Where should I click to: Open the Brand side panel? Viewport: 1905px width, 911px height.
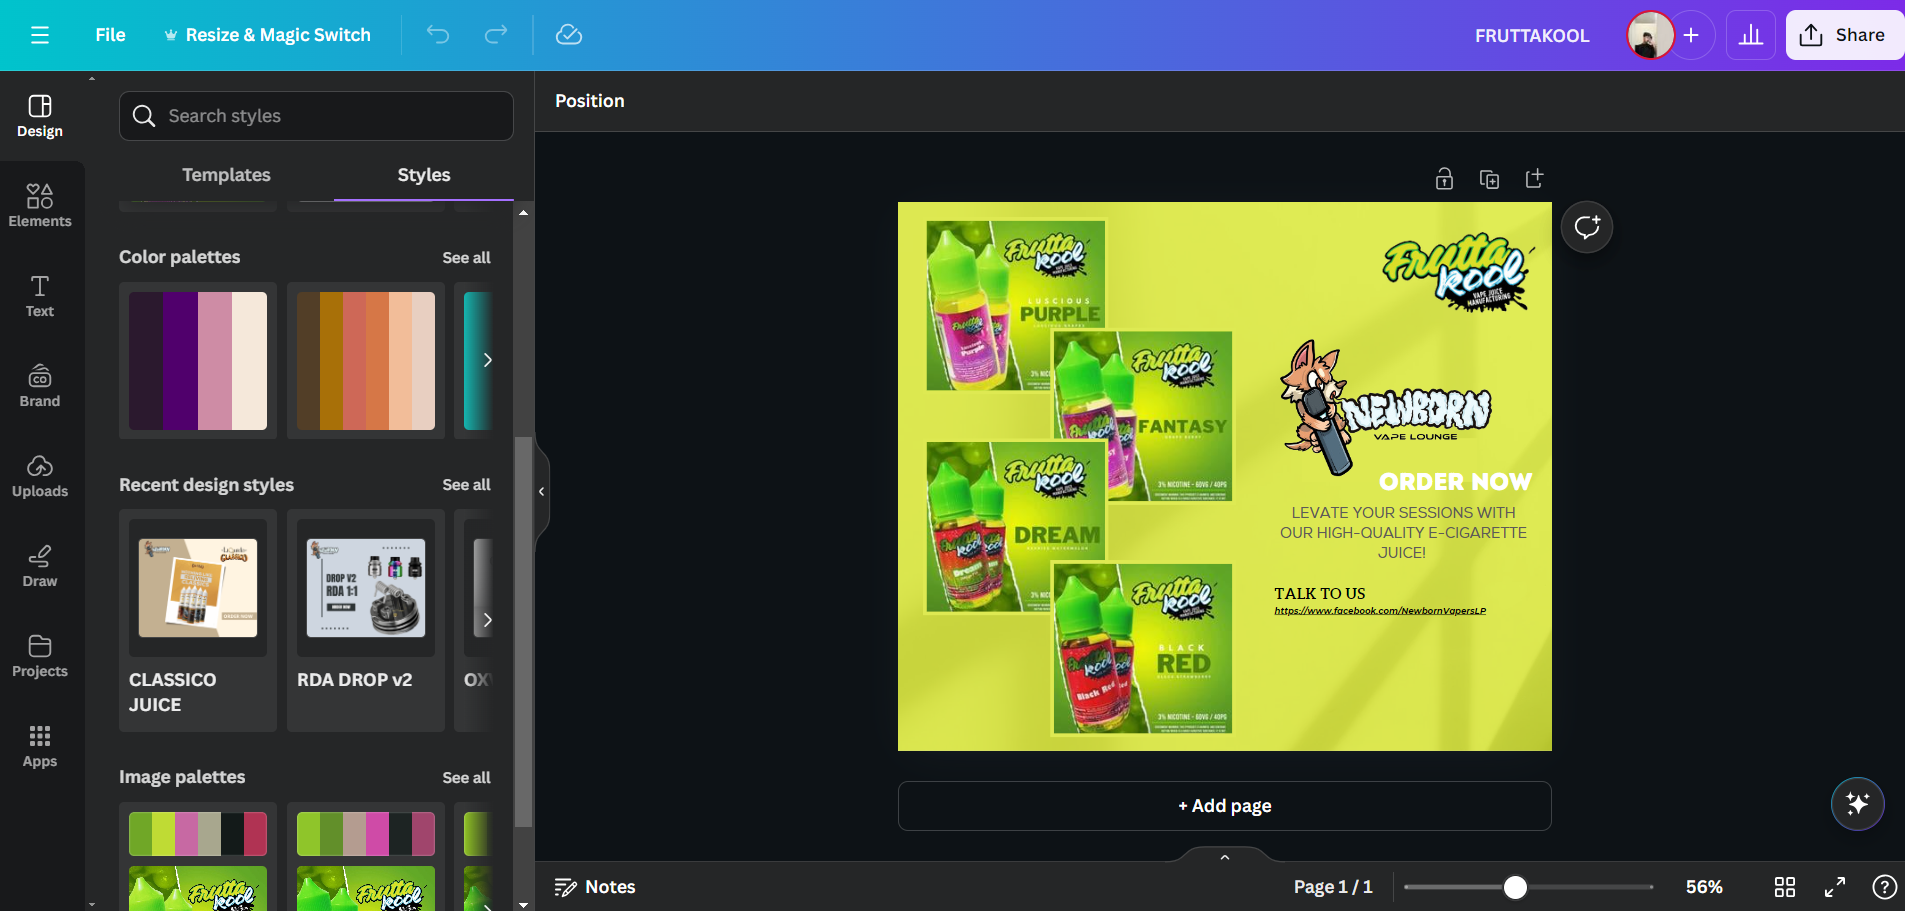click(x=40, y=386)
